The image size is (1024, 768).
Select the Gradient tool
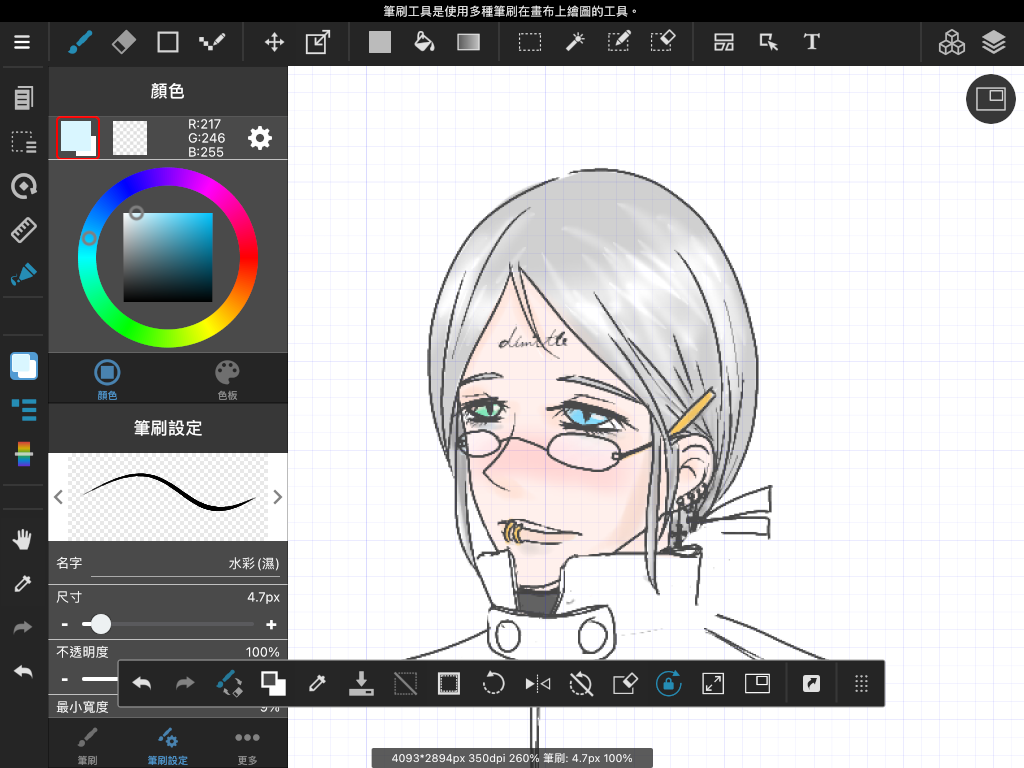pos(468,42)
